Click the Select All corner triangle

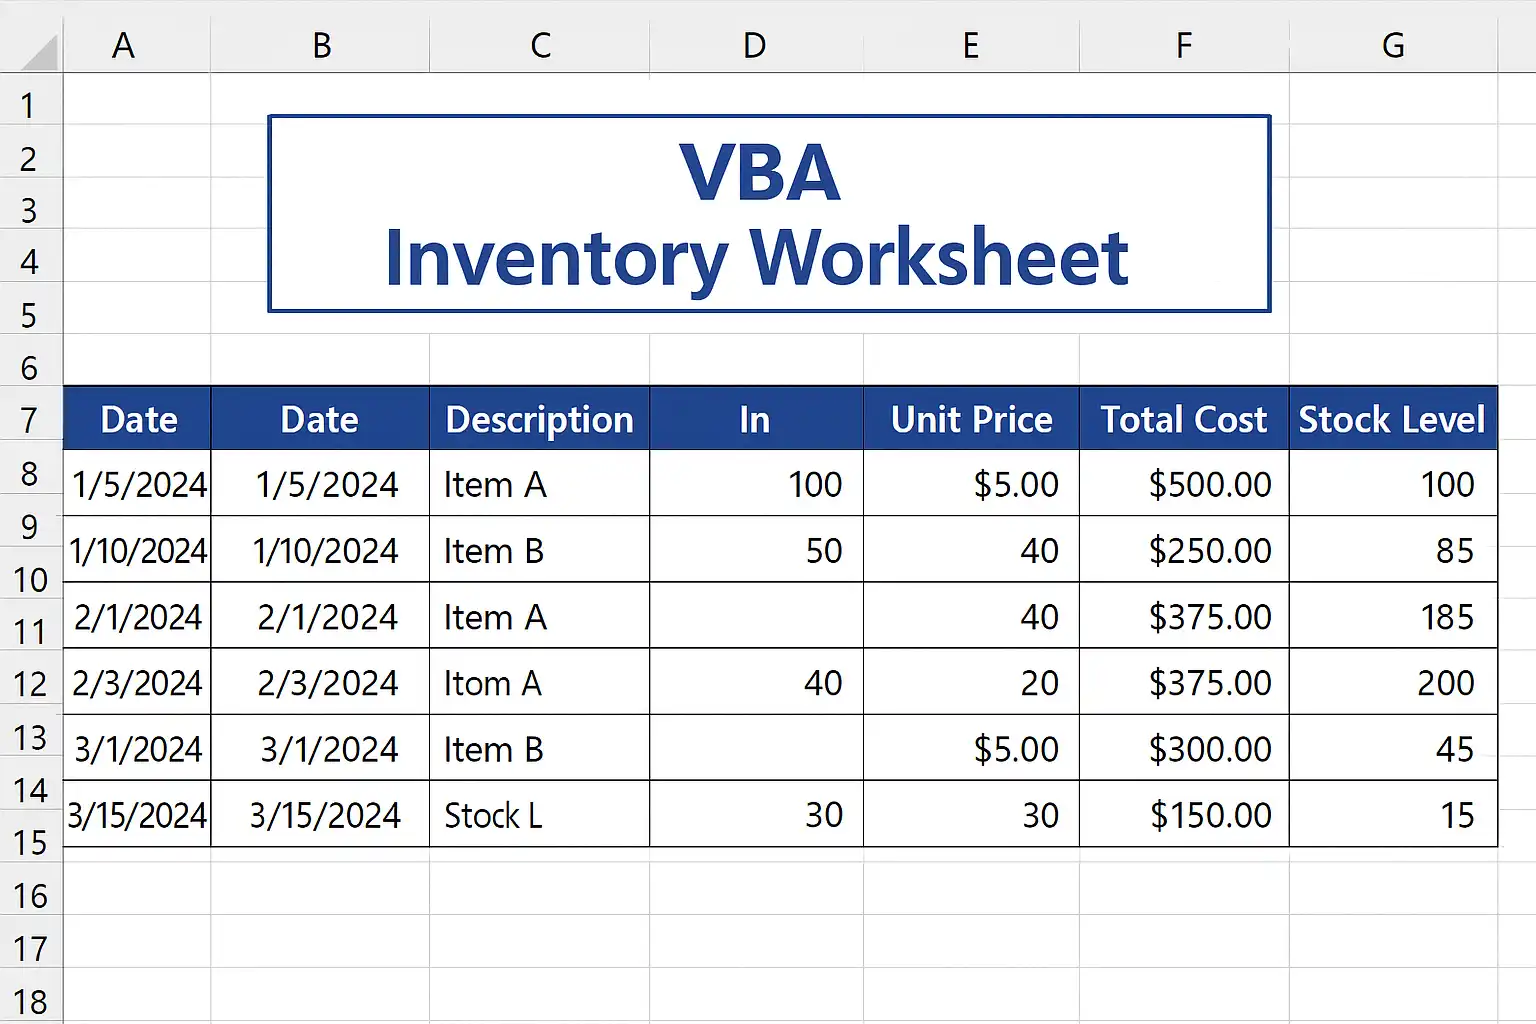(x=38, y=50)
